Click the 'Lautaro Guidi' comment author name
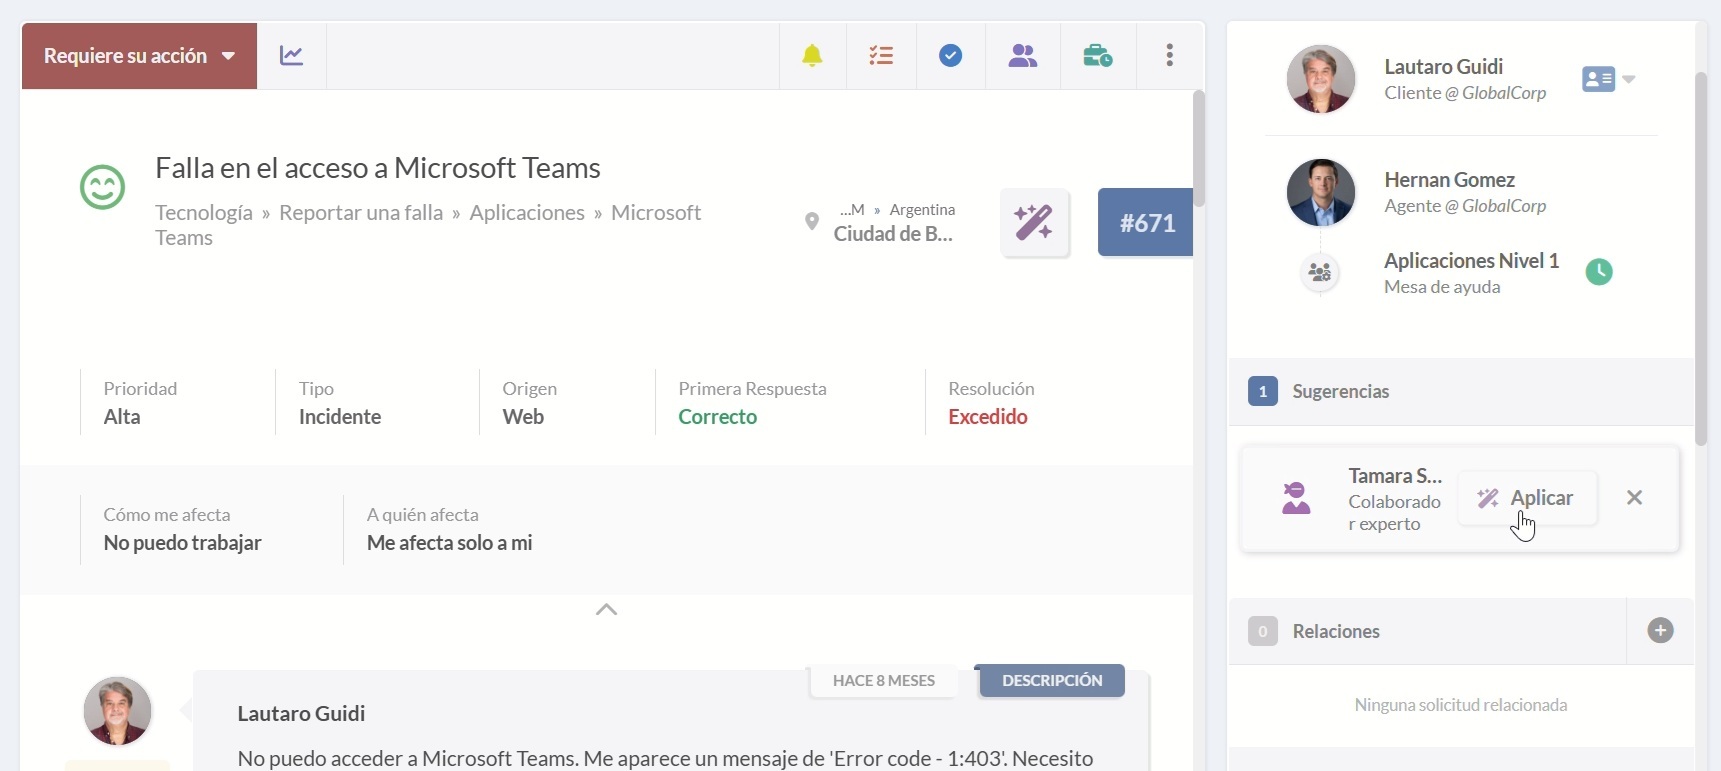1721x771 pixels. pyautogui.click(x=301, y=713)
